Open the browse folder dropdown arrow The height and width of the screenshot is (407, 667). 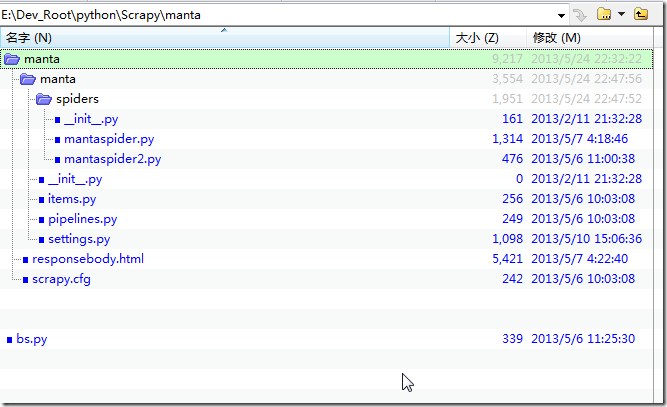pos(621,14)
